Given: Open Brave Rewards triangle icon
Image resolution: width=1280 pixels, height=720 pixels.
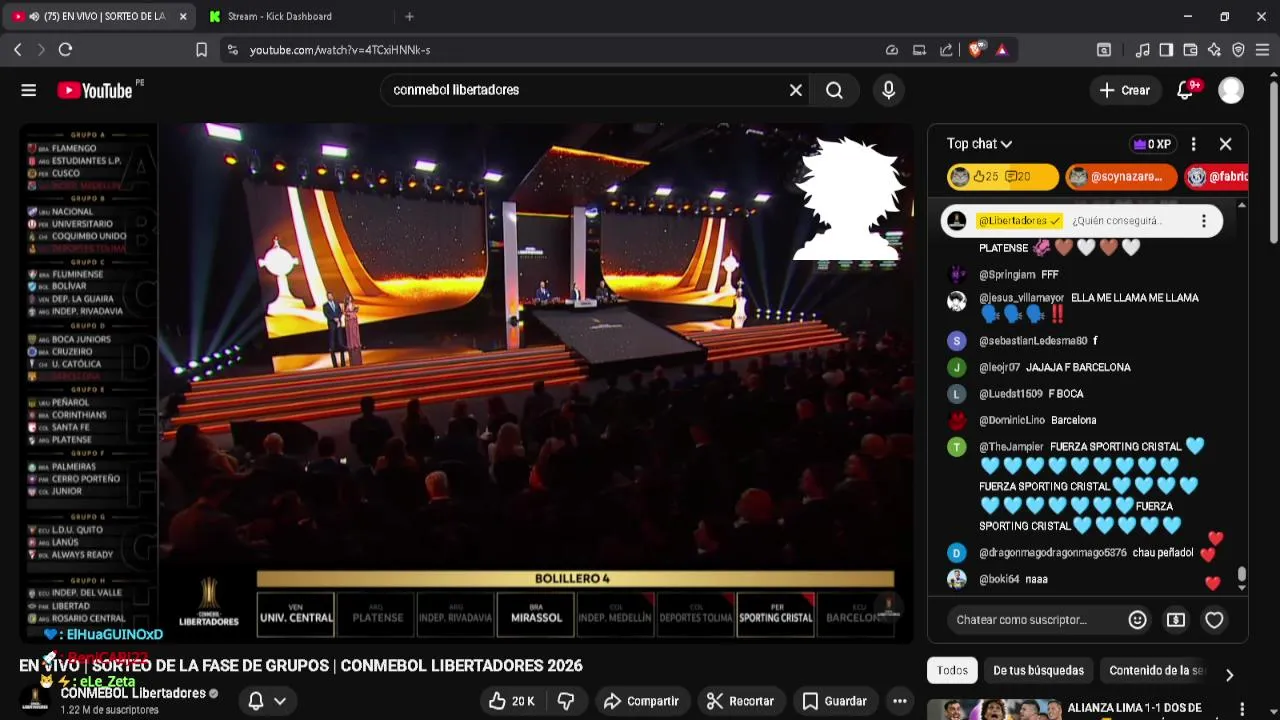Looking at the screenshot, I should pos(1001,49).
